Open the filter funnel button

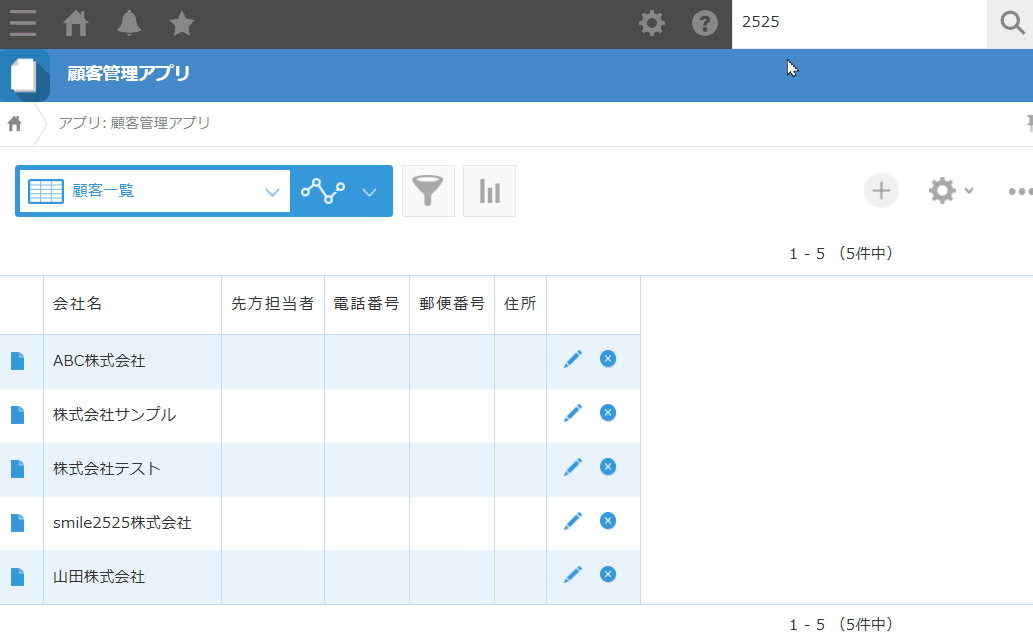pos(428,191)
